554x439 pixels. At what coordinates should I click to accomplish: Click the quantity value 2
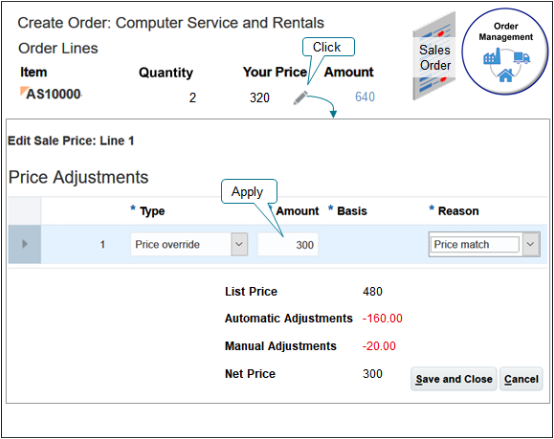click(x=192, y=98)
